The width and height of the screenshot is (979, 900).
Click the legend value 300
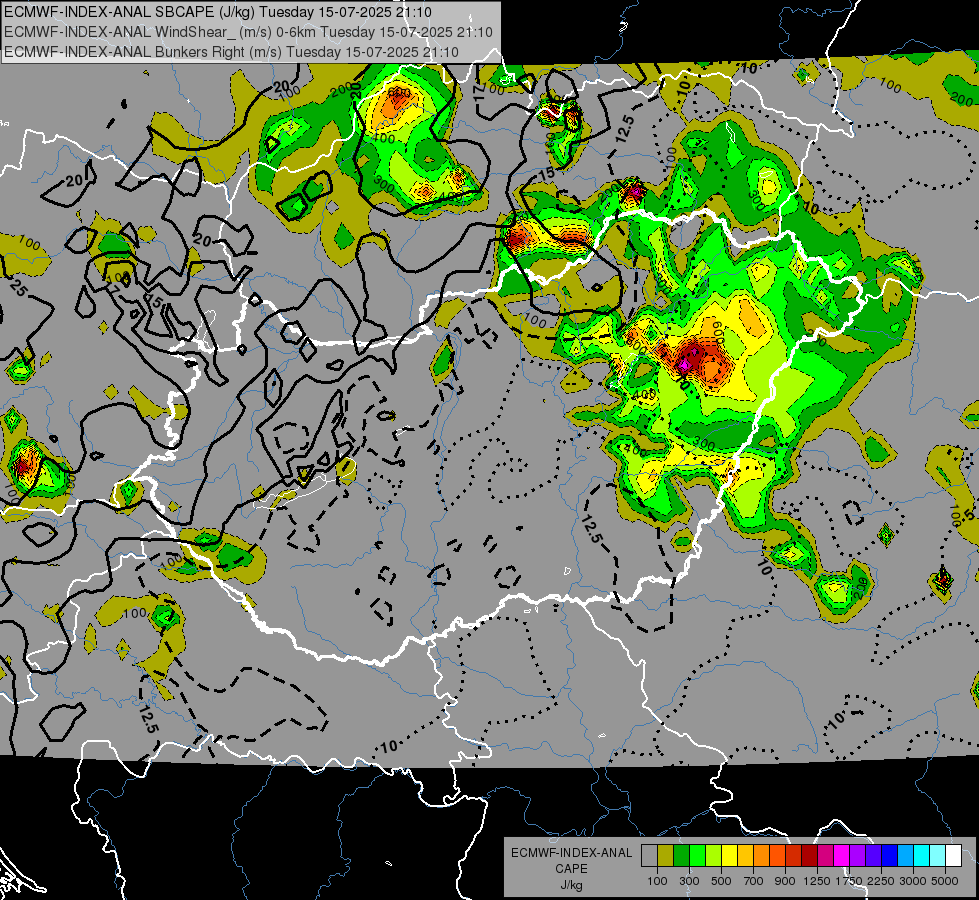689,881
